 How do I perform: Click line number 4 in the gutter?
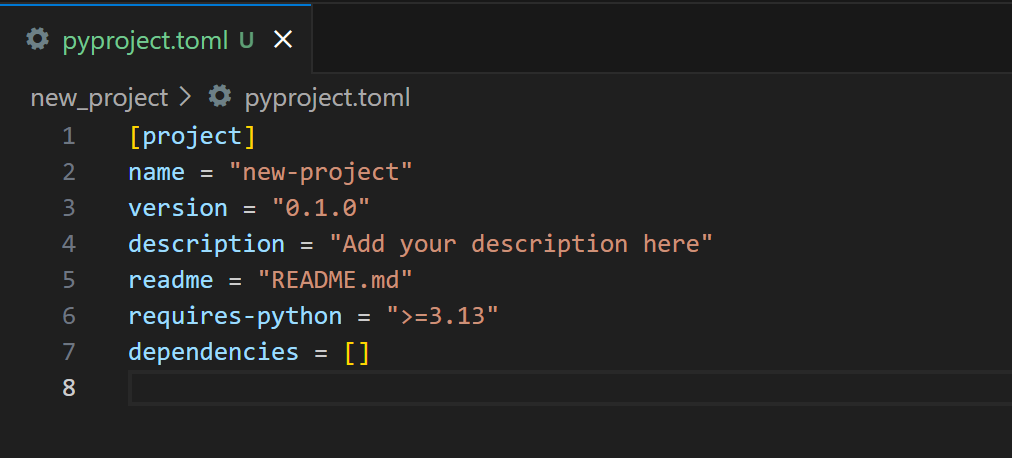tap(68, 244)
